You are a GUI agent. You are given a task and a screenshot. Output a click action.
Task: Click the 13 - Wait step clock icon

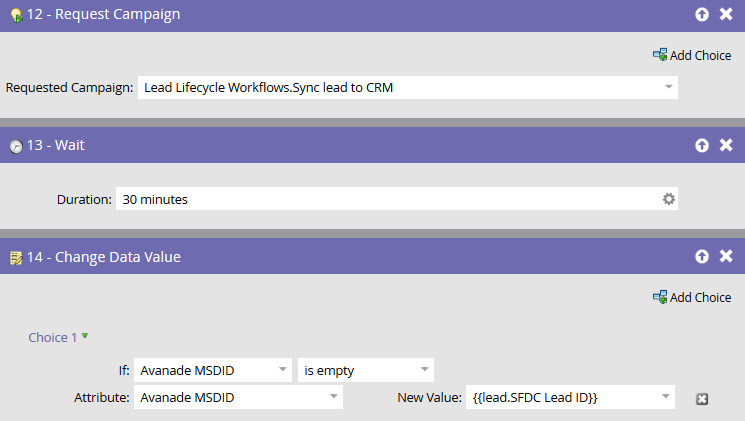tap(15, 146)
